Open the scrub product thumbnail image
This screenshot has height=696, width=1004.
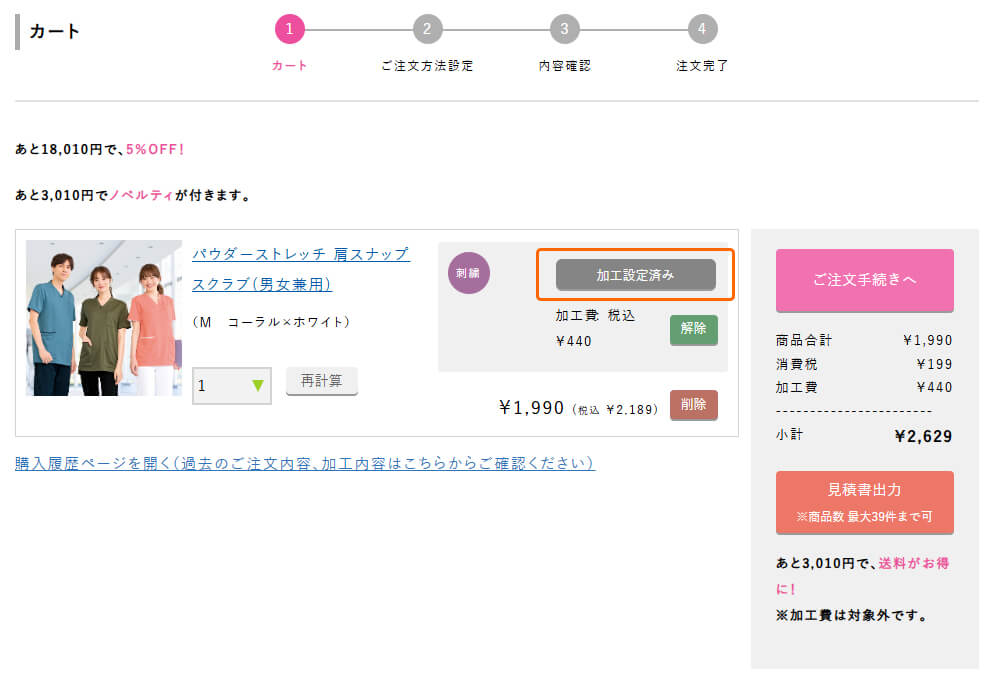tap(104, 318)
